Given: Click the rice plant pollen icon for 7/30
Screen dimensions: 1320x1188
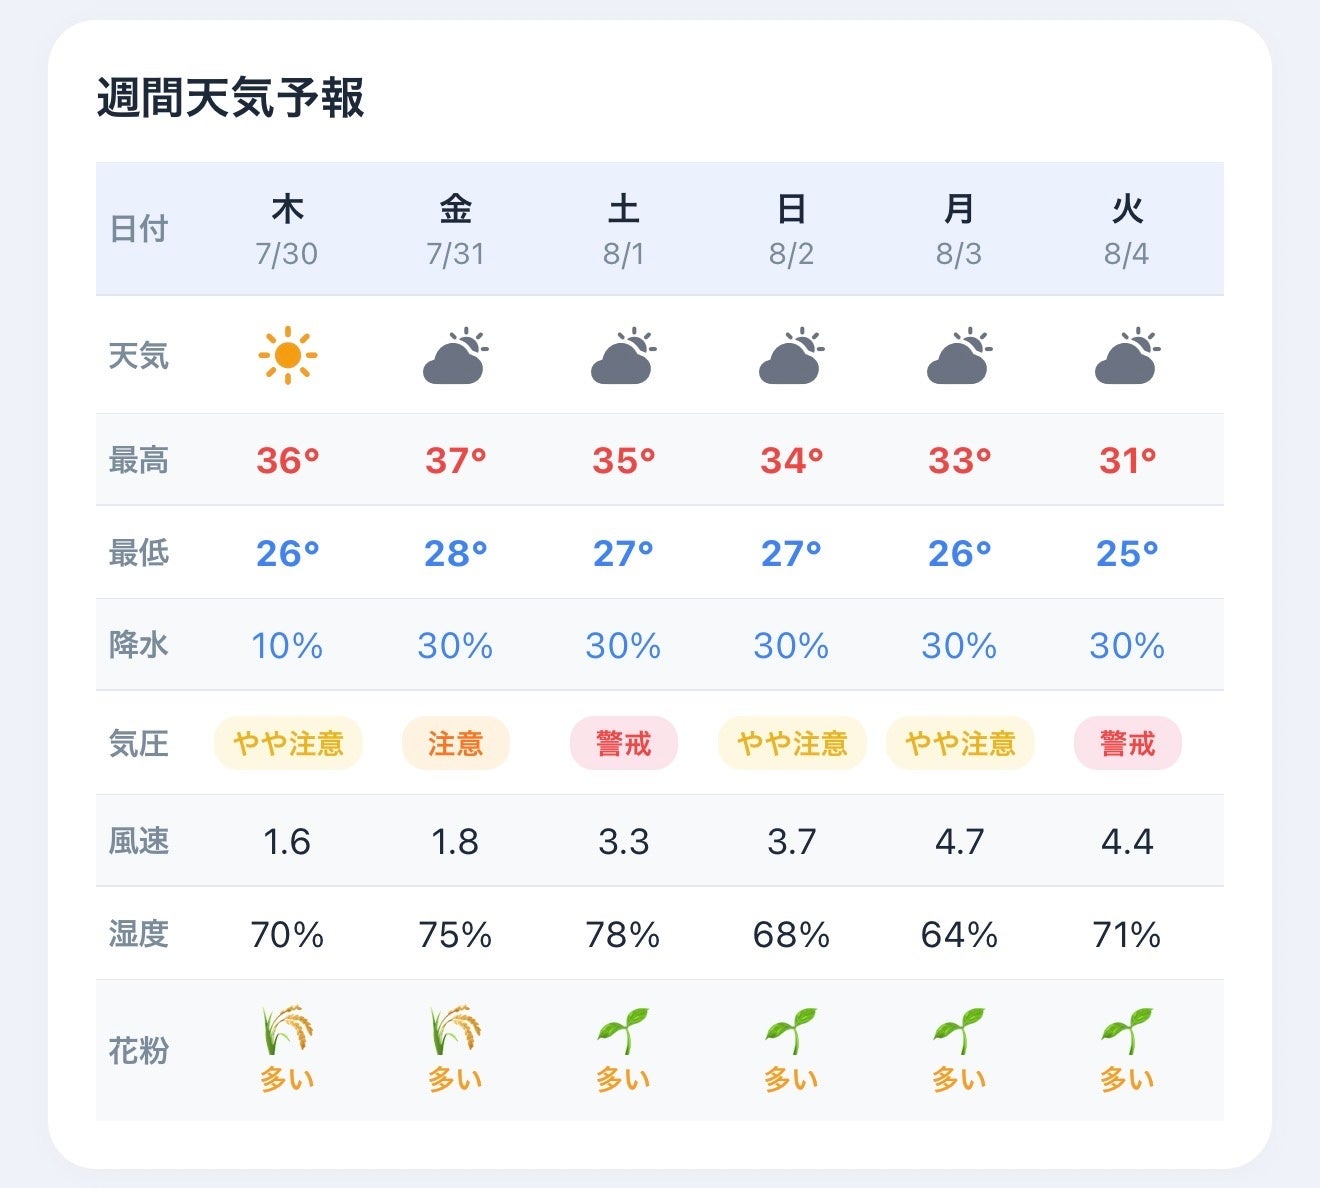Looking at the screenshot, I should pyautogui.click(x=287, y=1030).
